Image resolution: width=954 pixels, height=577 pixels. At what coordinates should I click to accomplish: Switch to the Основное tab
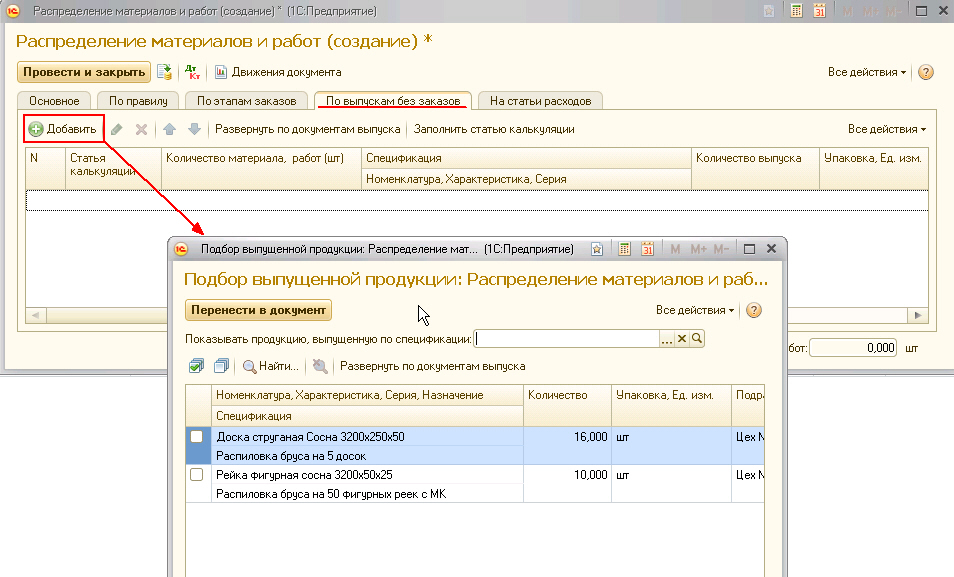54,101
